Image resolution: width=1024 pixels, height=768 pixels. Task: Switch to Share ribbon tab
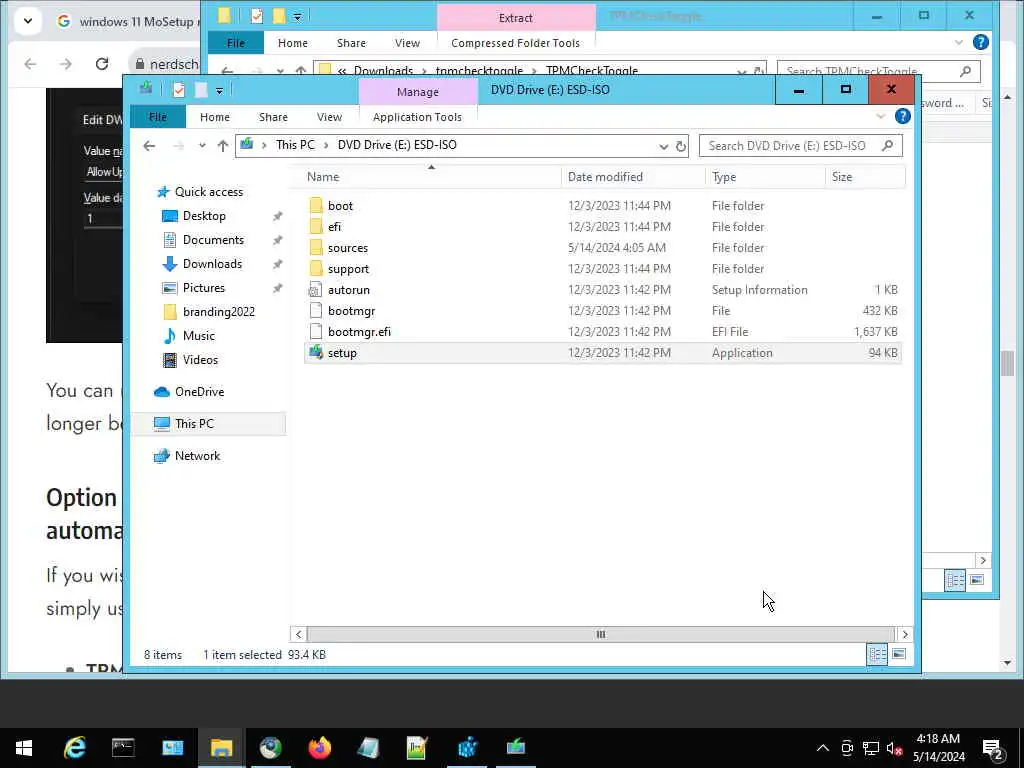point(273,117)
